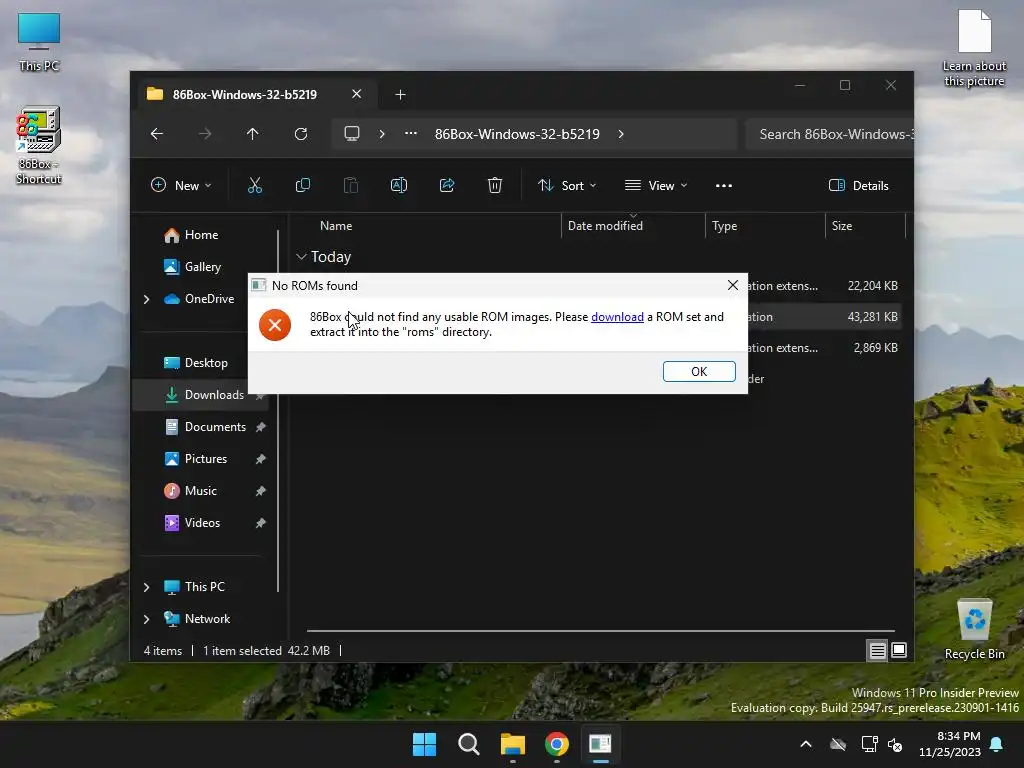Click chevron after 86Box-Windows-32-b5219 in address bar
1024x768 pixels.
click(621, 134)
